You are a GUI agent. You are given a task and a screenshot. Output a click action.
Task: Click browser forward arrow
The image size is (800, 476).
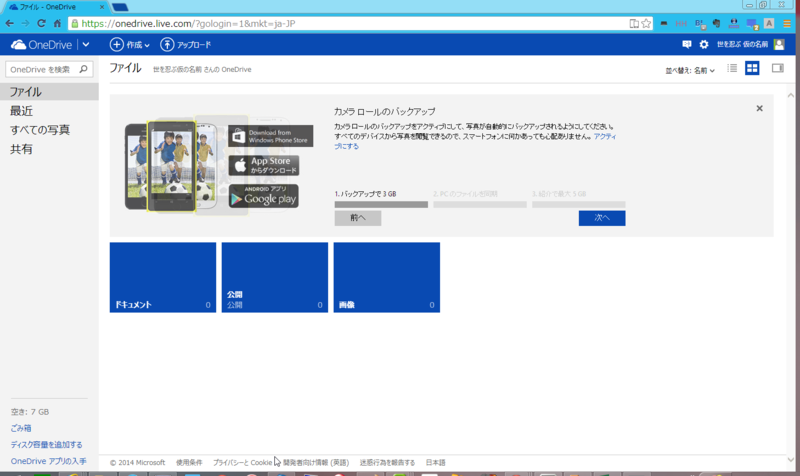pyautogui.click(x=26, y=23)
